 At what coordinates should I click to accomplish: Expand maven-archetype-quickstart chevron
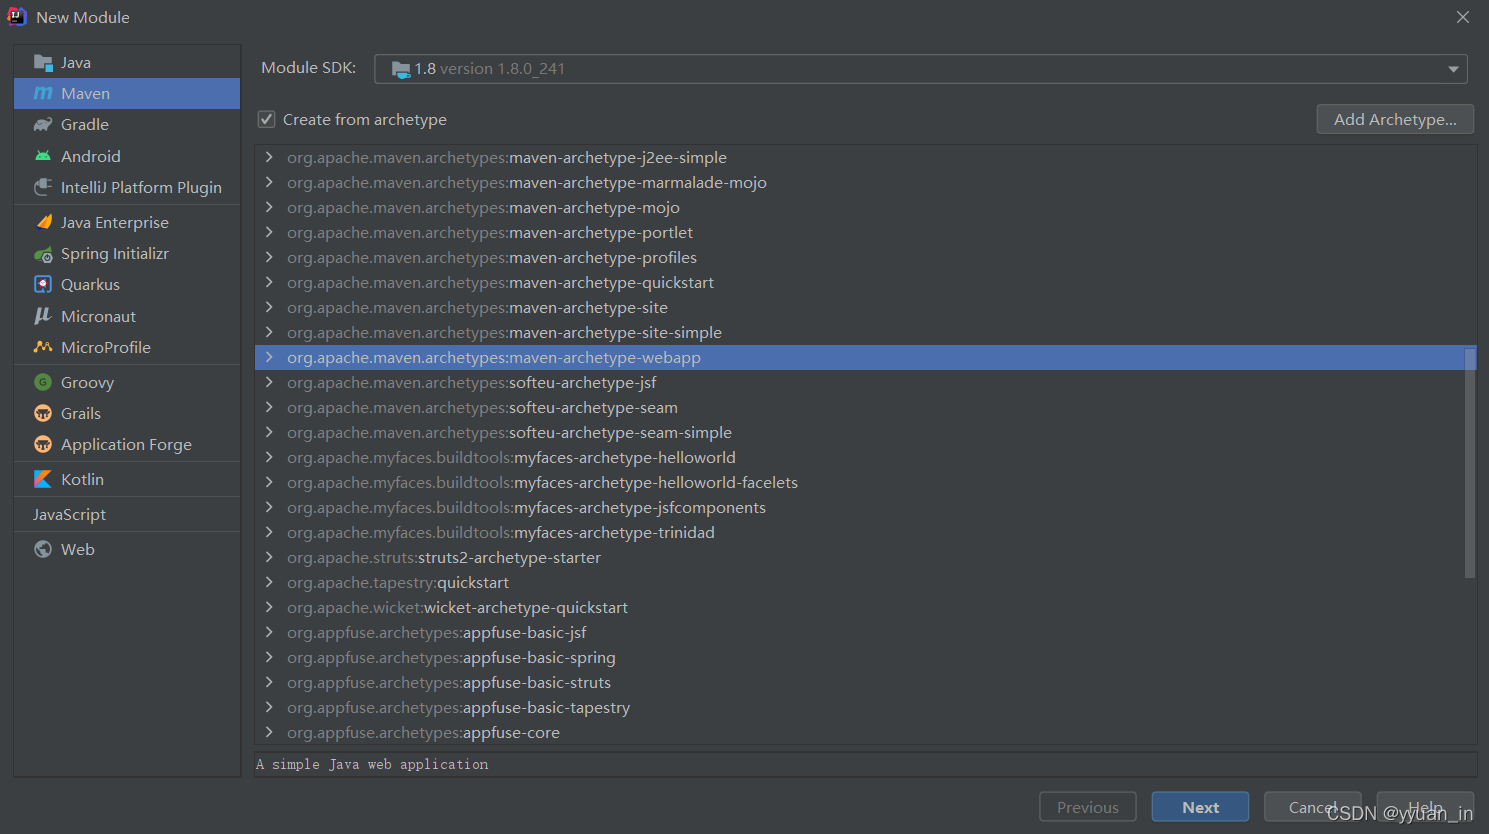(x=269, y=282)
